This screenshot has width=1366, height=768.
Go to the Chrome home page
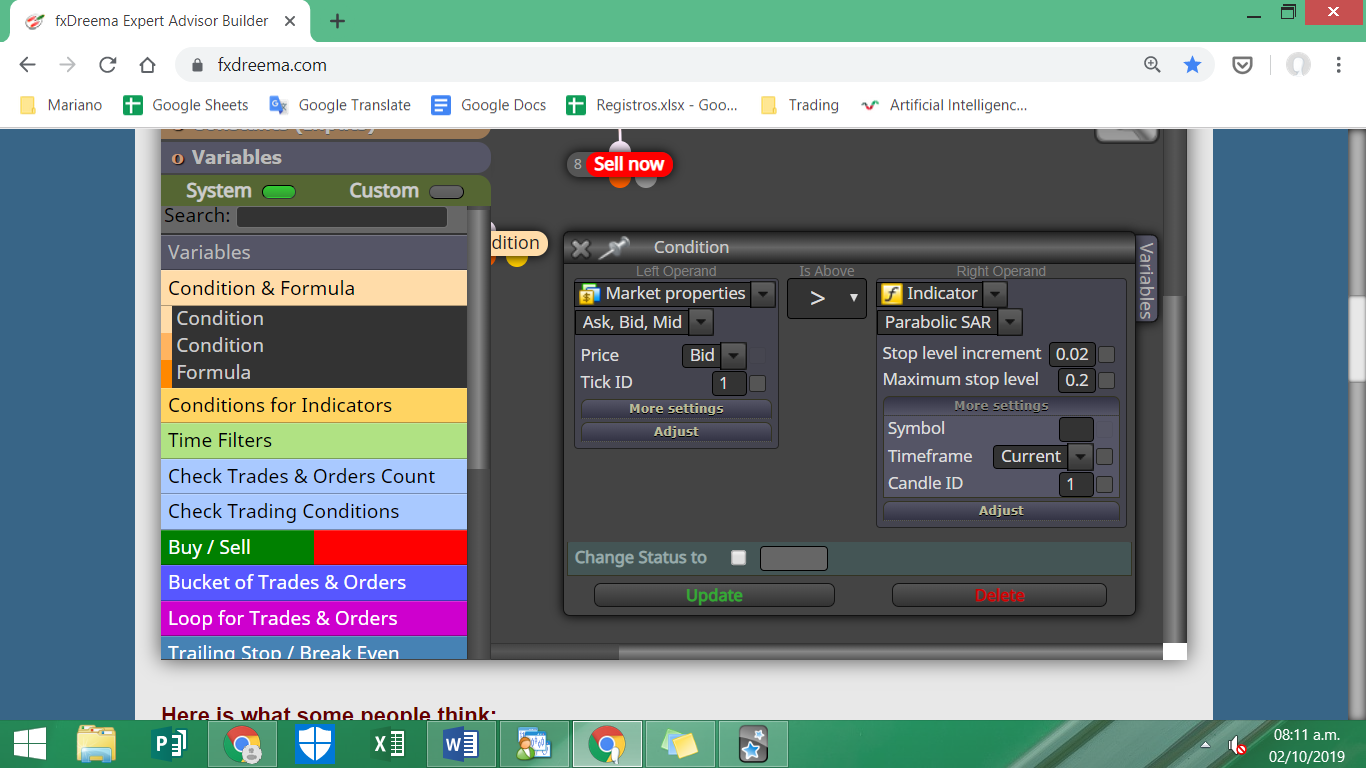pyautogui.click(x=147, y=65)
